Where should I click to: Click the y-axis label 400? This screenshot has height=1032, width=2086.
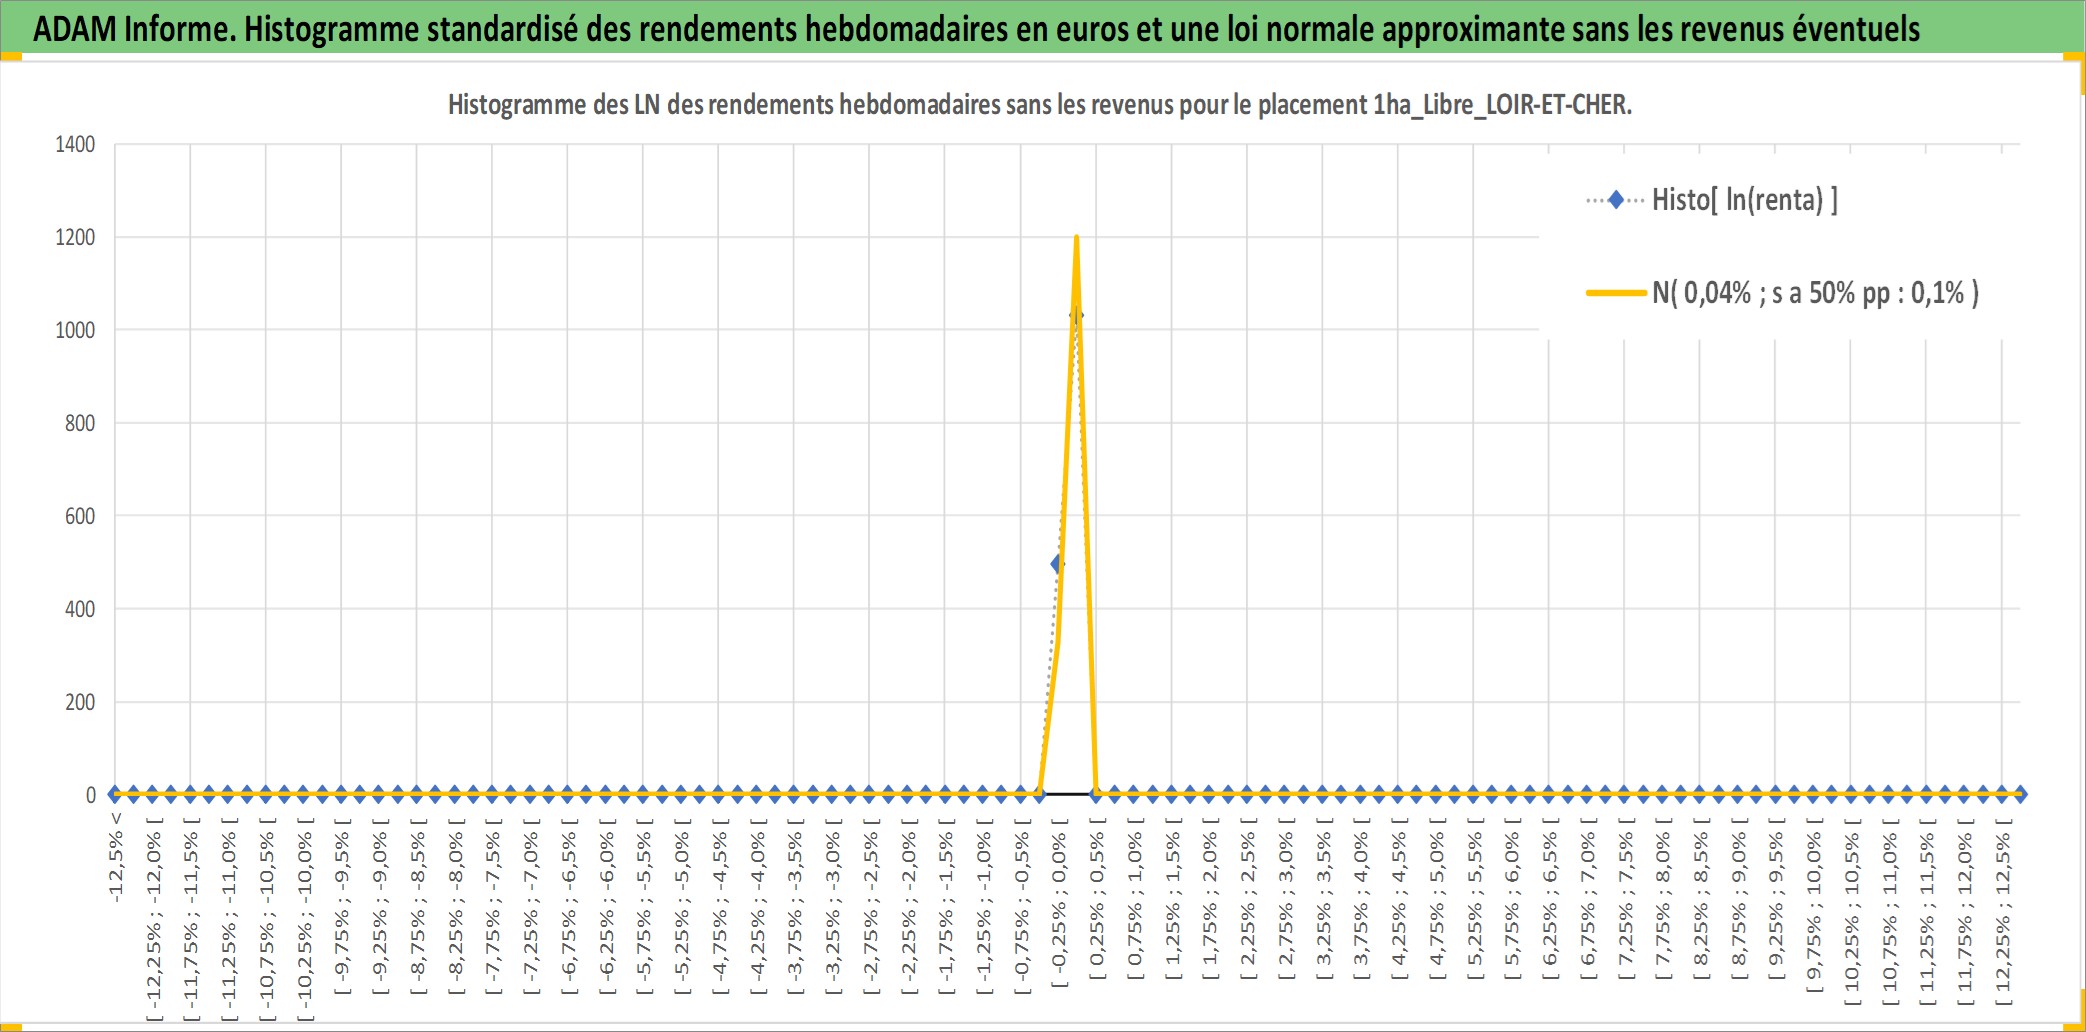80,609
